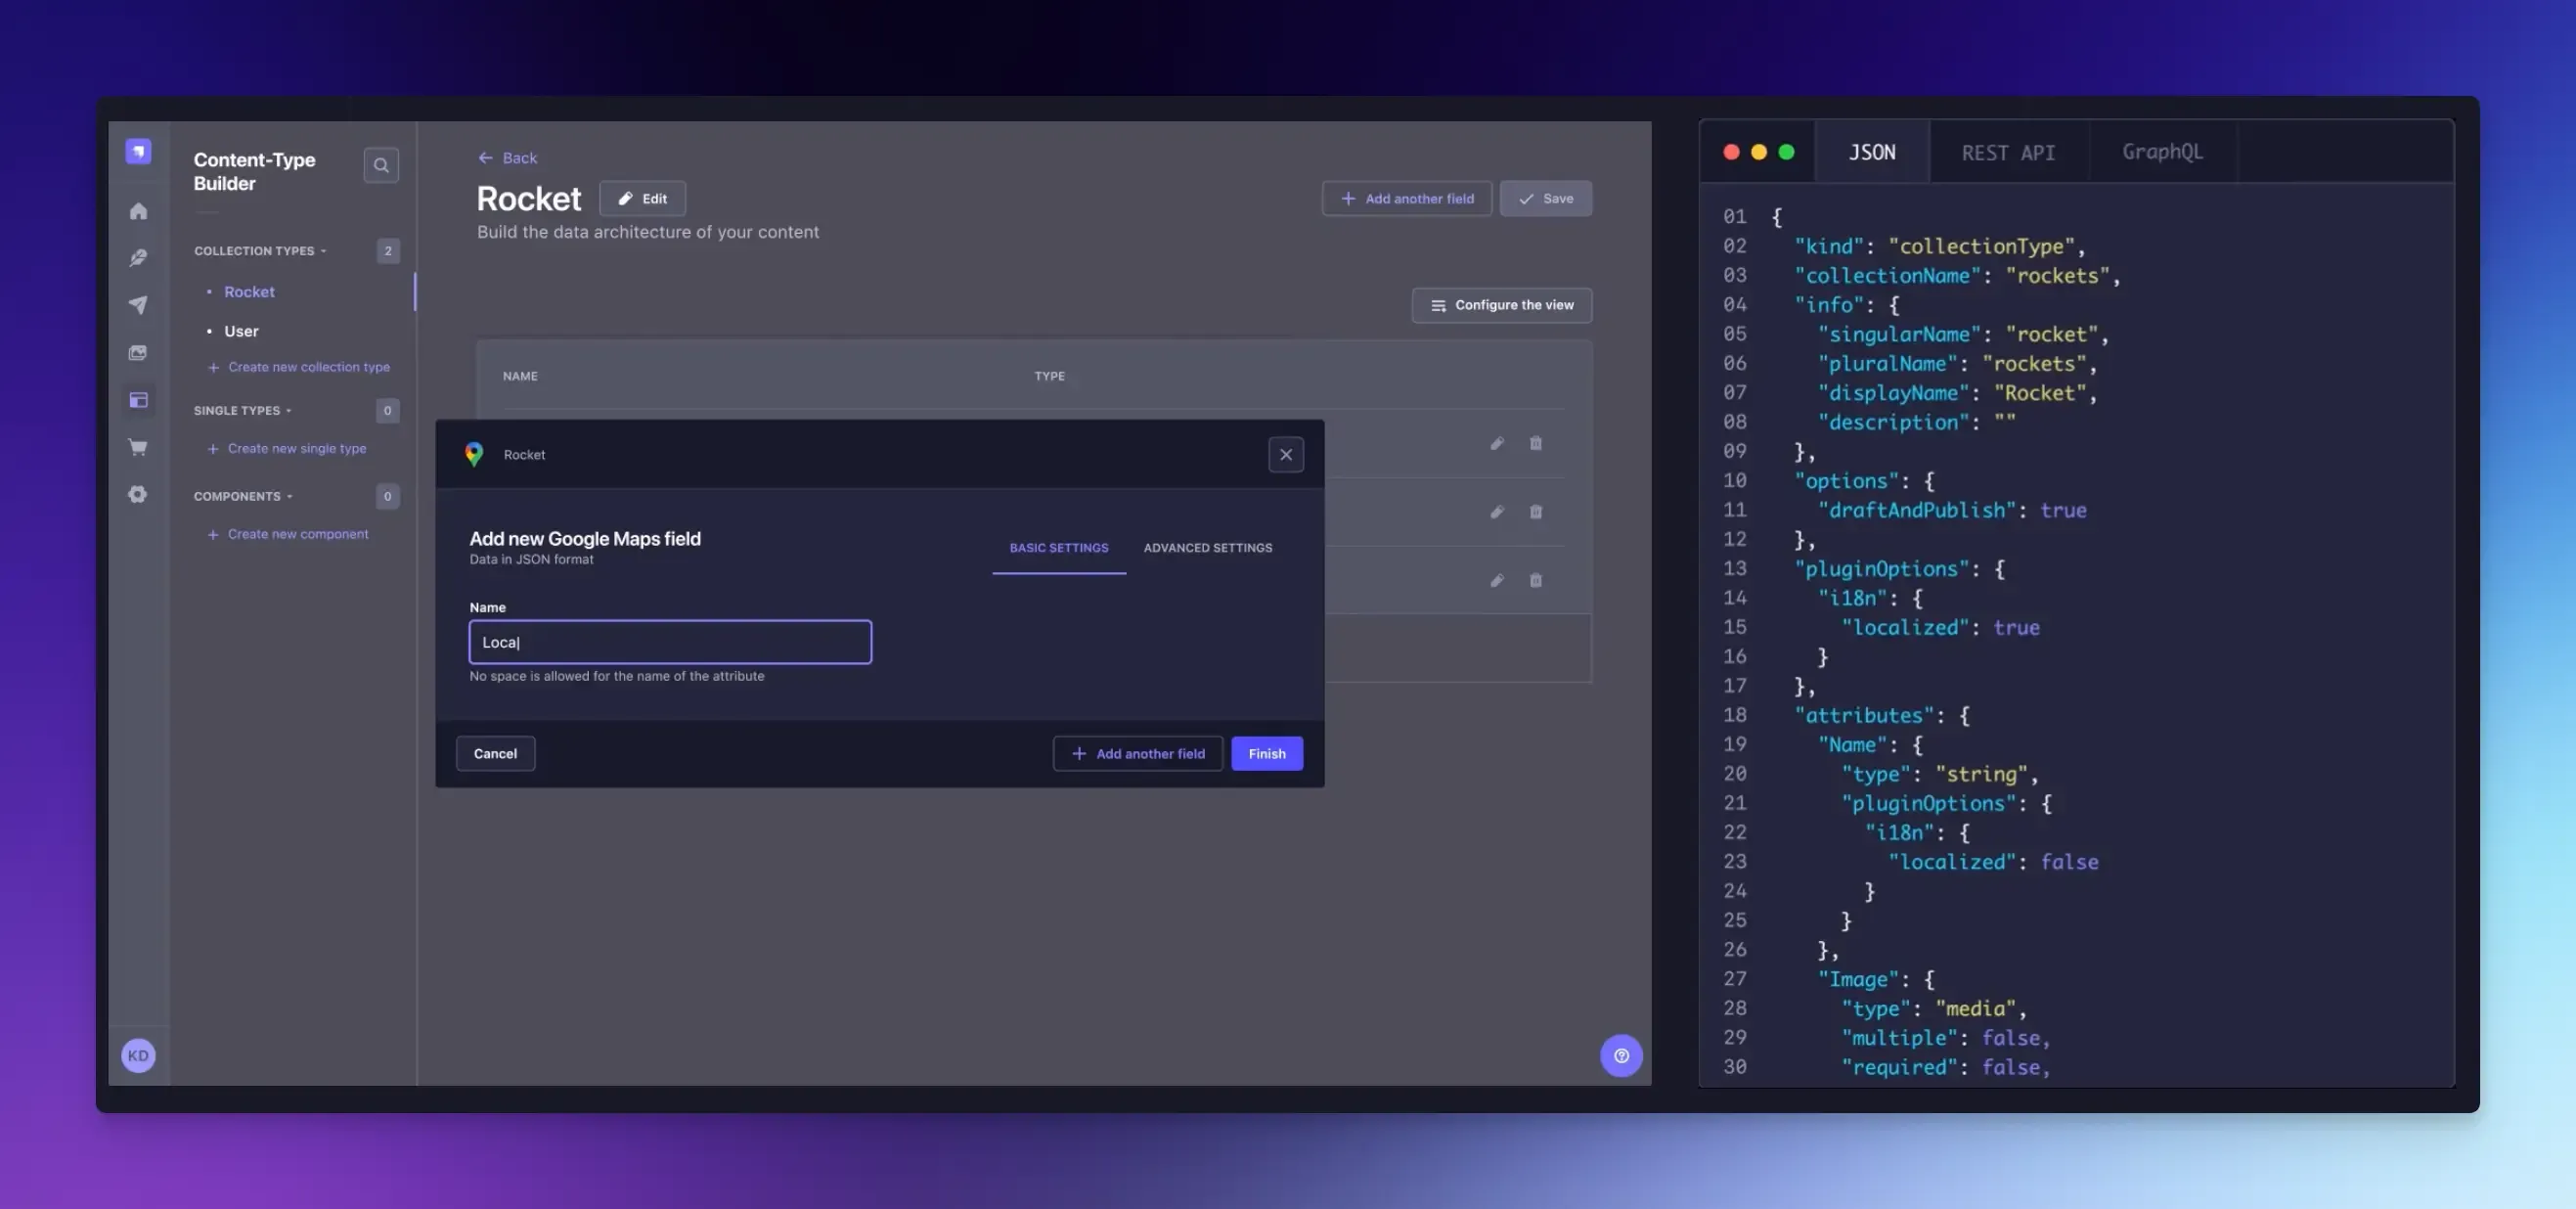Viewport: 2576px width, 1209px height.
Task: Open settings gear in sidebar
Action: click(x=138, y=494)
